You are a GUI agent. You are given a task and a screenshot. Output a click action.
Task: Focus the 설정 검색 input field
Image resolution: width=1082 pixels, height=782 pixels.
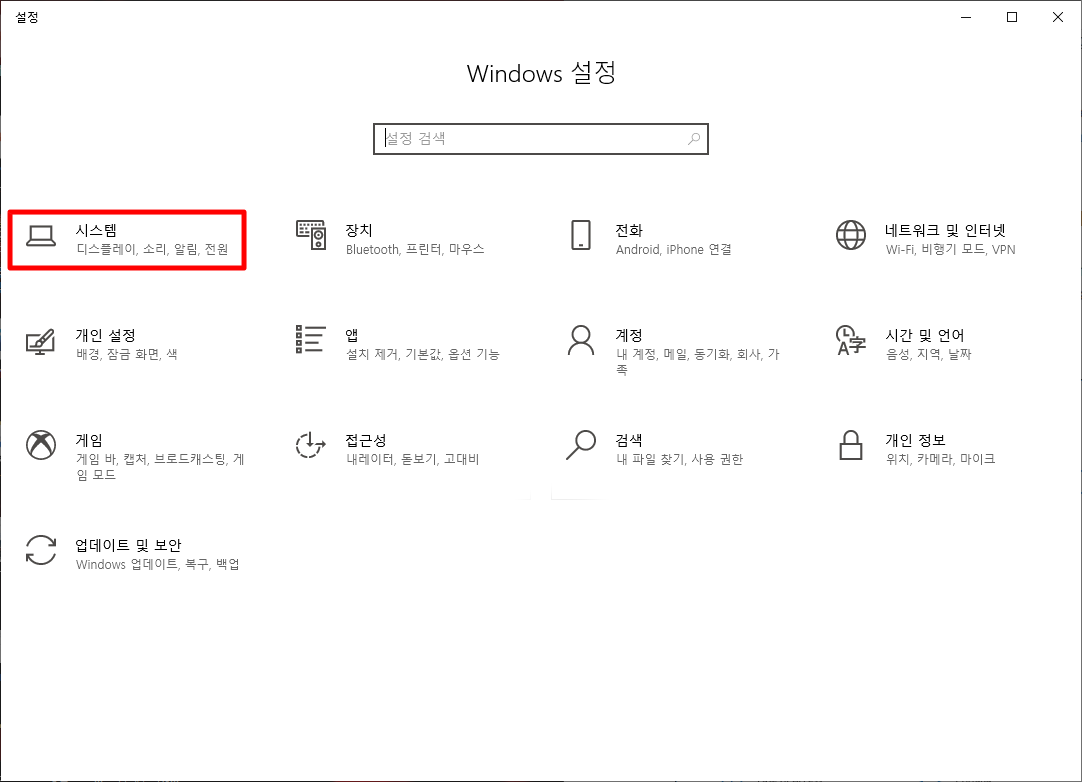541,139
